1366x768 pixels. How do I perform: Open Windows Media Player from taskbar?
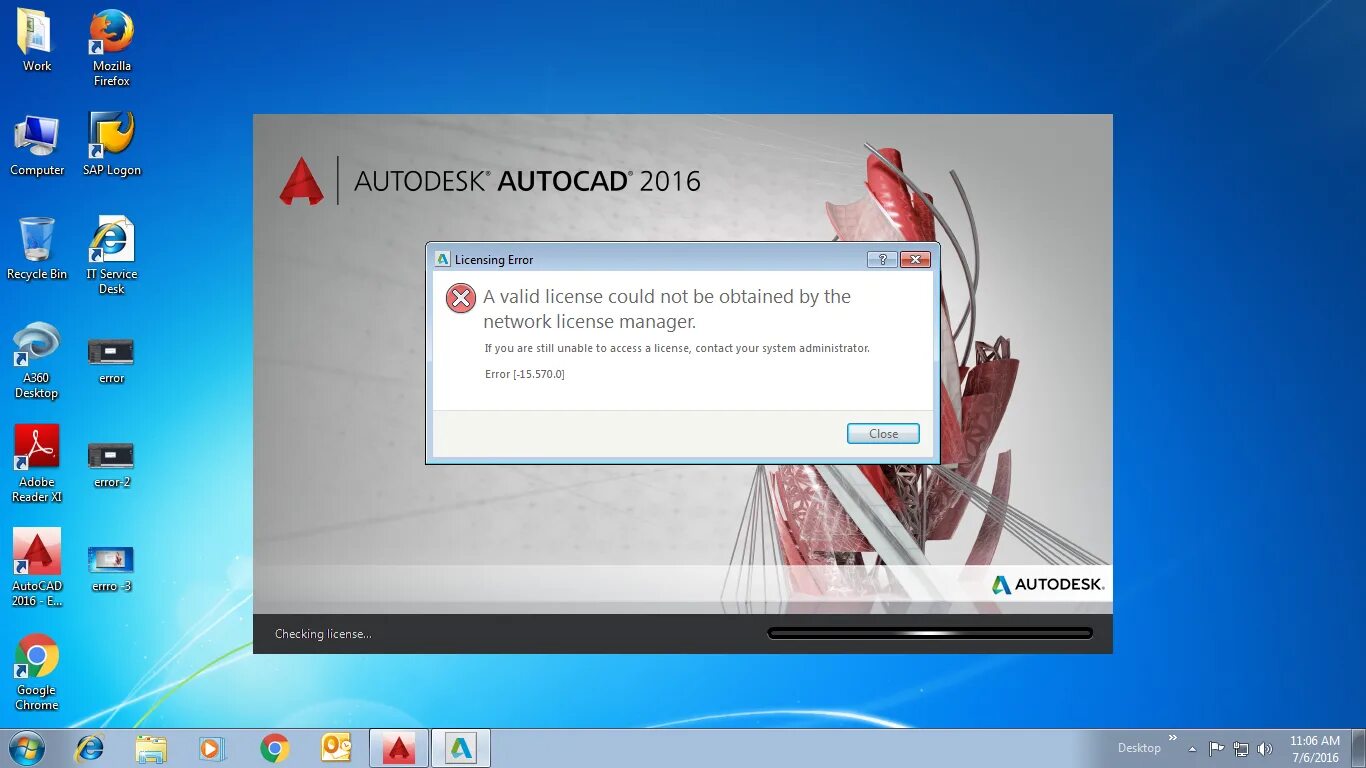[x=212, y=748]
